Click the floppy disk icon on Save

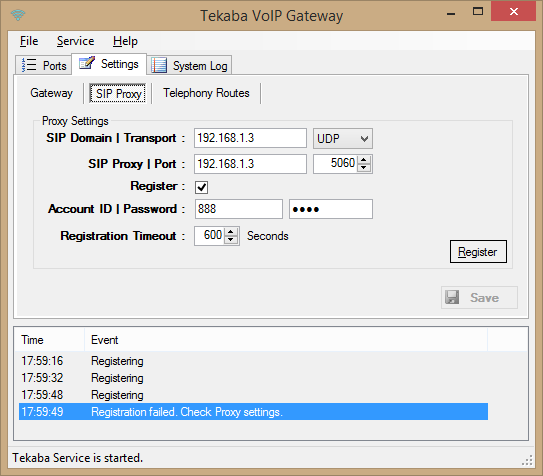coord(452,297)
